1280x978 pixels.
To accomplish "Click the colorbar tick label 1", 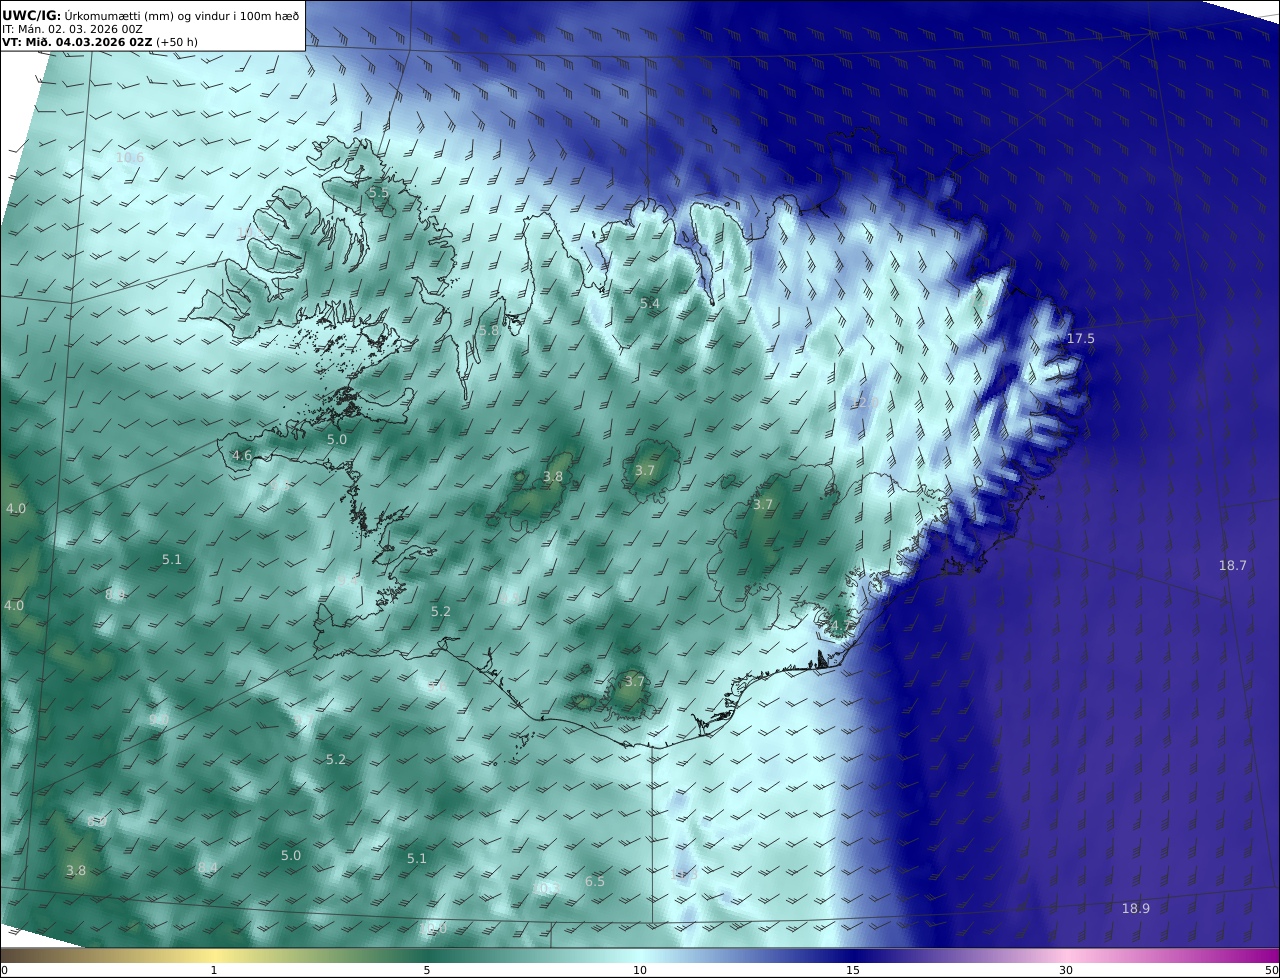I will coord(214,970).
